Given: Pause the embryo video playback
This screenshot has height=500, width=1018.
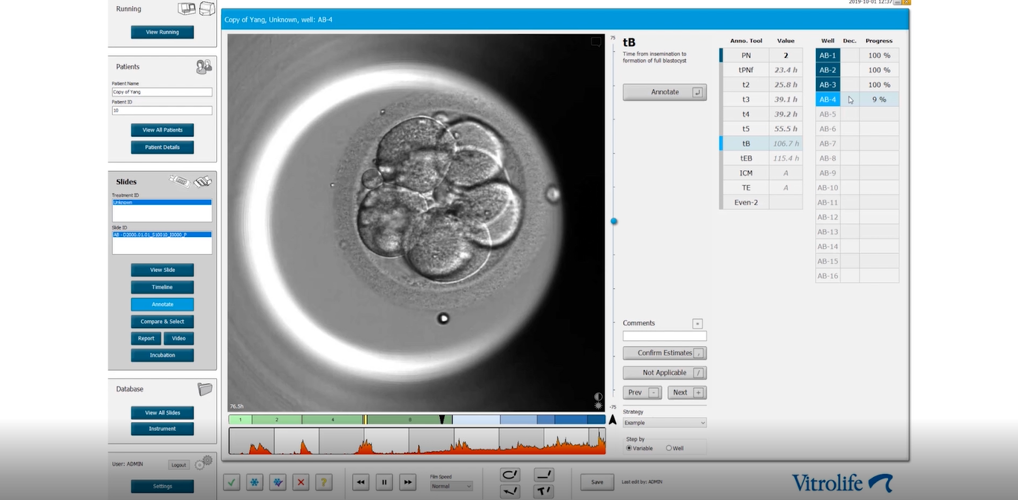Looking at the screenshot, I should (384, 482).
